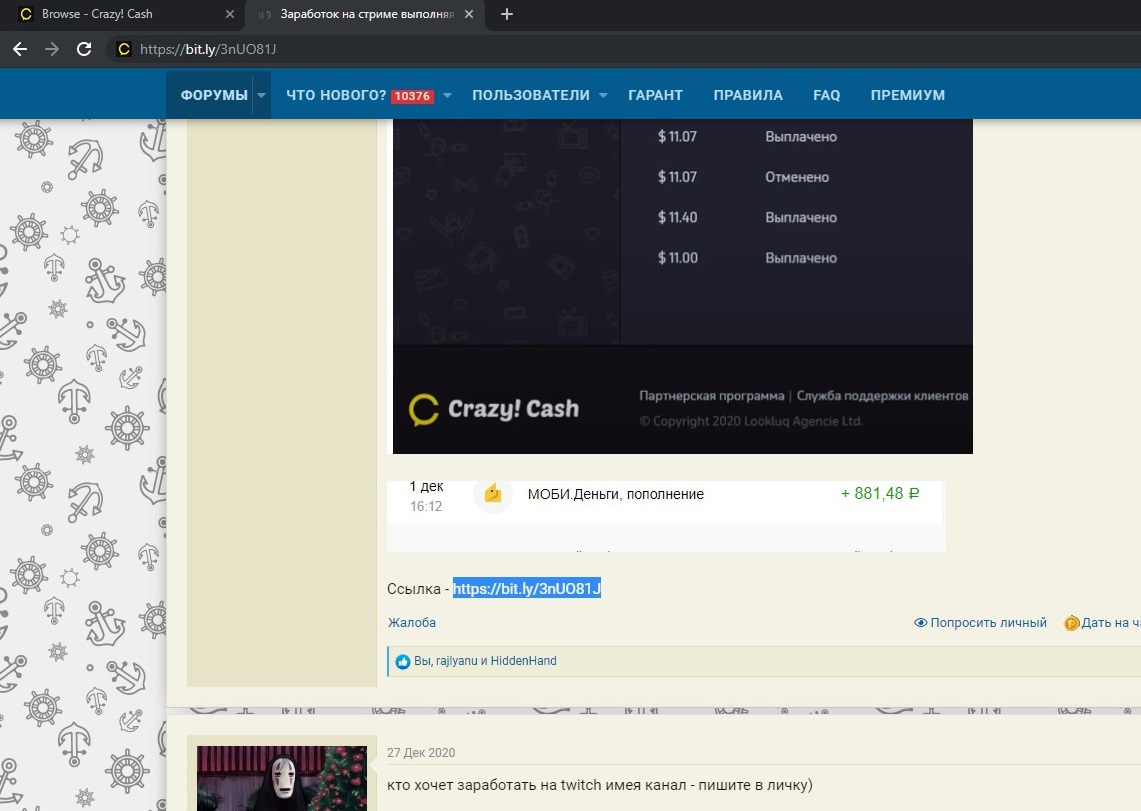Screen dimensions: 1141x811
Task: Click the eye icon beside 'Попросить личный'
Action: 921,623
